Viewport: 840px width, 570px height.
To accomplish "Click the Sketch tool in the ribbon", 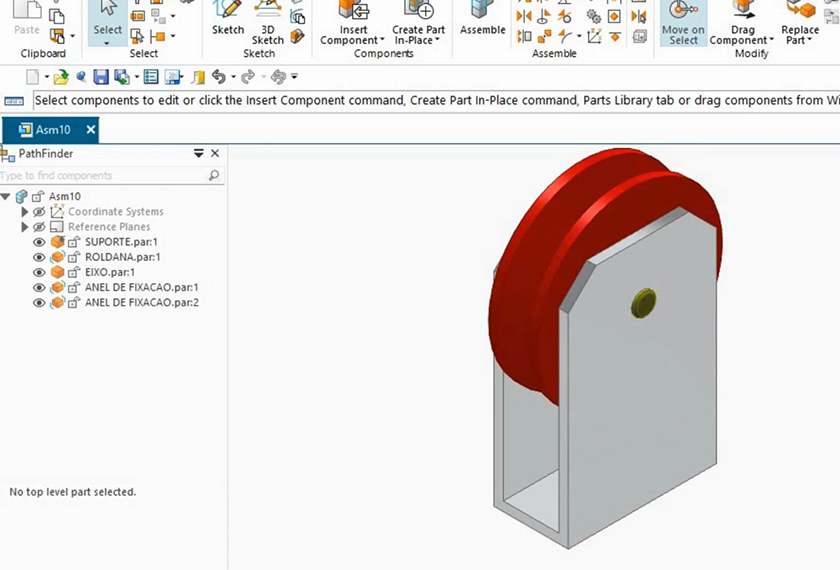I will coord(228,18).
